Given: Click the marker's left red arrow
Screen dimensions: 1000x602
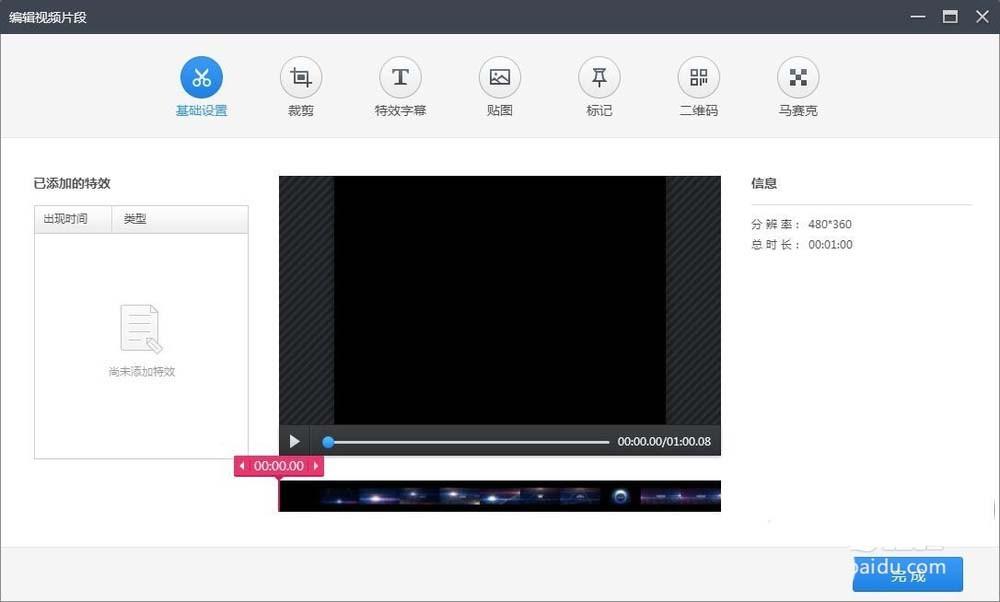Looking at the screenshot, I should (241, 465).
